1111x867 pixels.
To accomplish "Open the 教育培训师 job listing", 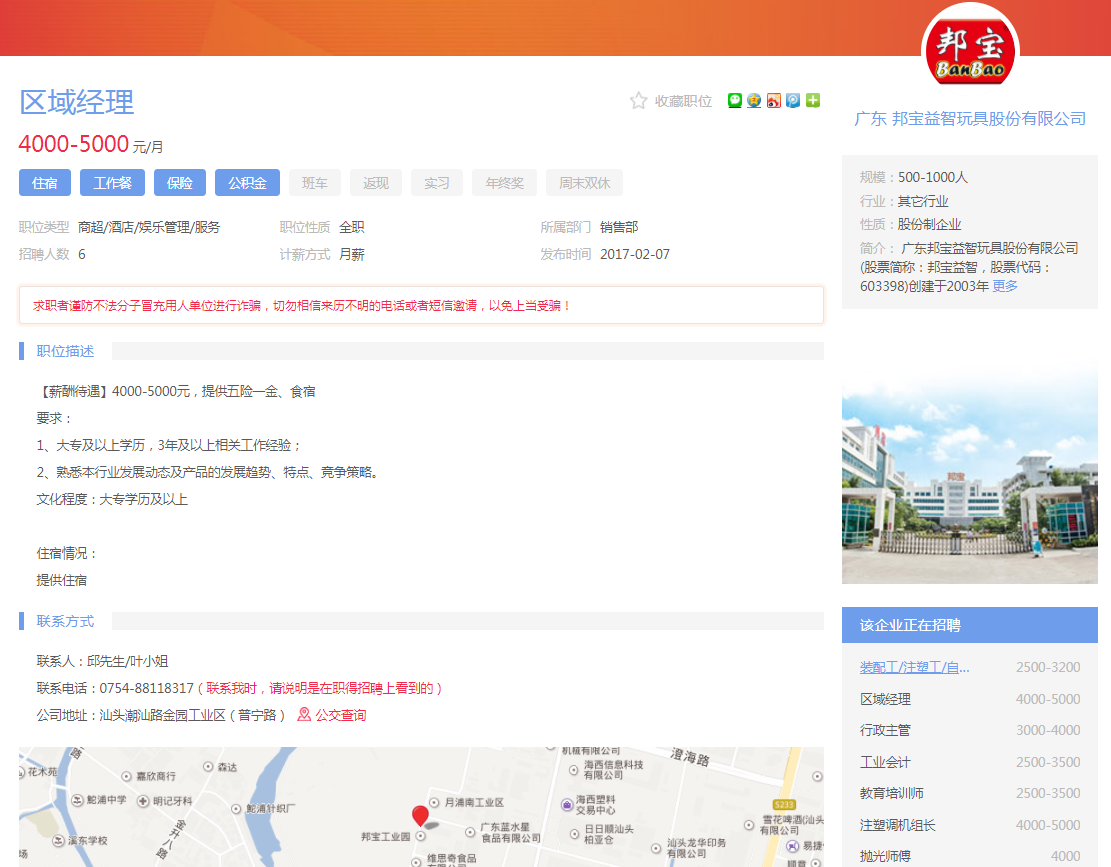I will [891, 793].
